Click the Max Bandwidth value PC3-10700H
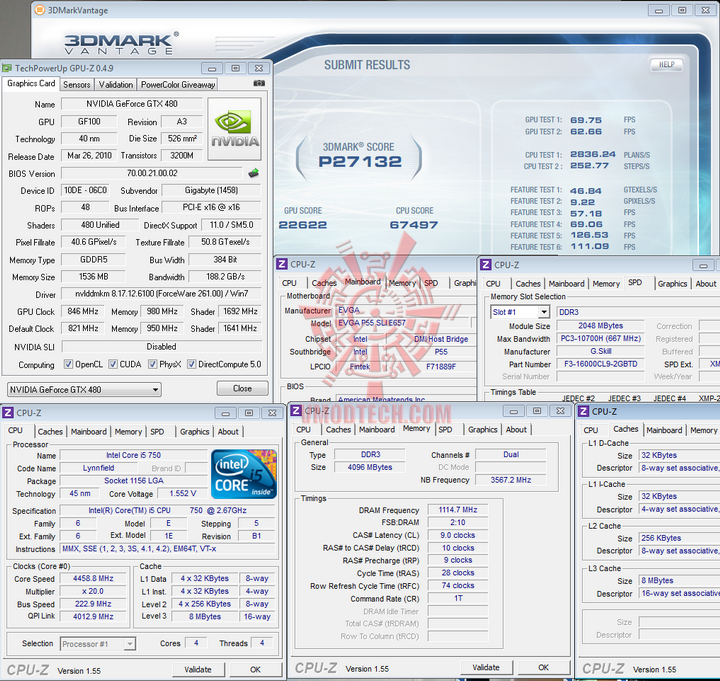Screen dimensions: 720x681 pos(600,338)
